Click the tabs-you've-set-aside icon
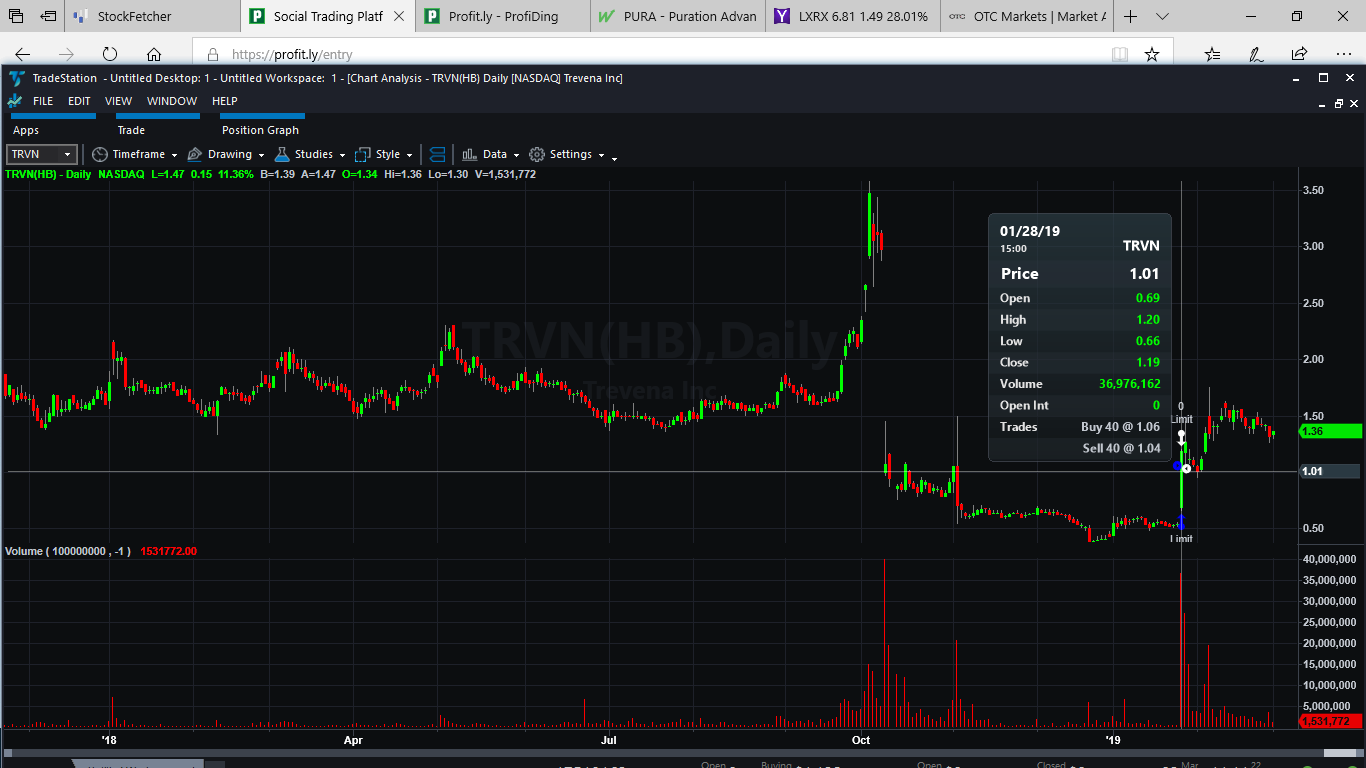 pyautogui.click(x=17, y=17)
